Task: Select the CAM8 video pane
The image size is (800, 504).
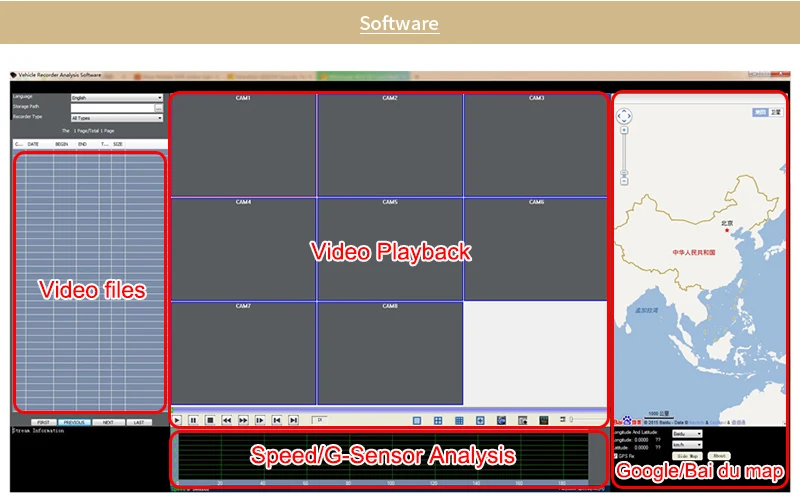Action: [390, 354]
